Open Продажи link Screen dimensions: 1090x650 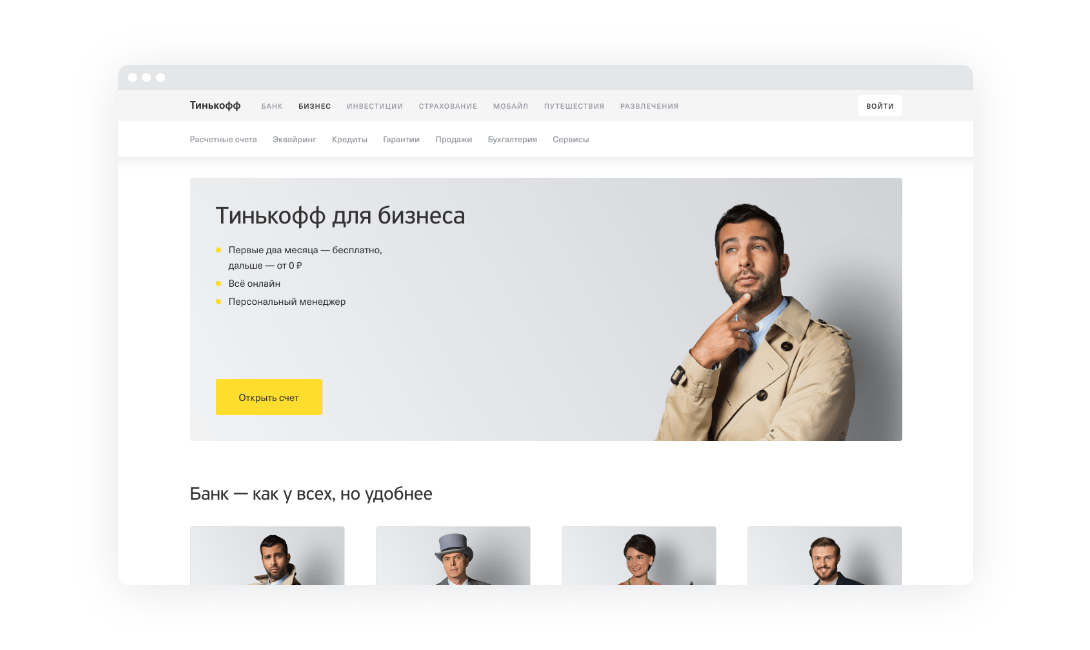pos(454,140)
